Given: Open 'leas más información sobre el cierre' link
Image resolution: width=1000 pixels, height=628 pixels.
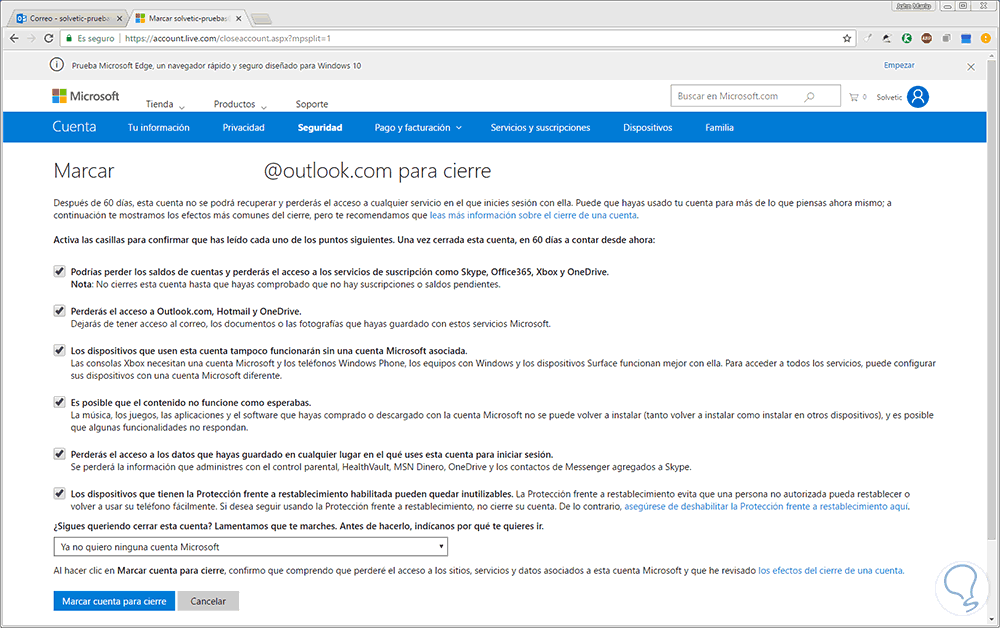Looking at the screenshot, I should tap(533, 215).
